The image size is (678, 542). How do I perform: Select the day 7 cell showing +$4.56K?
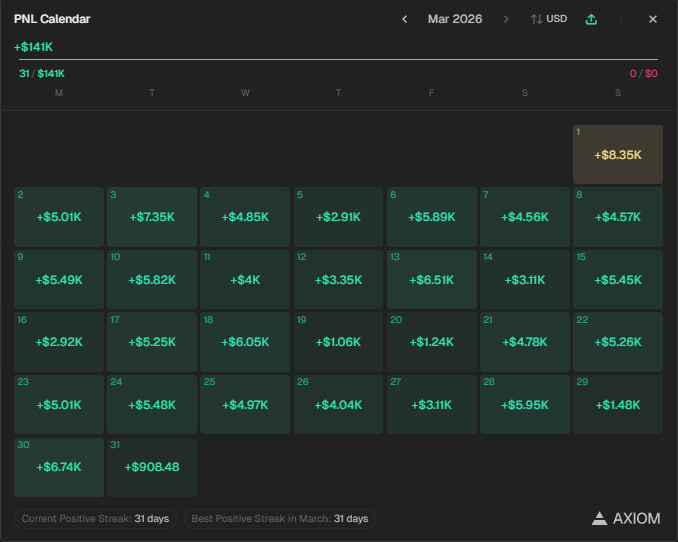524,217
